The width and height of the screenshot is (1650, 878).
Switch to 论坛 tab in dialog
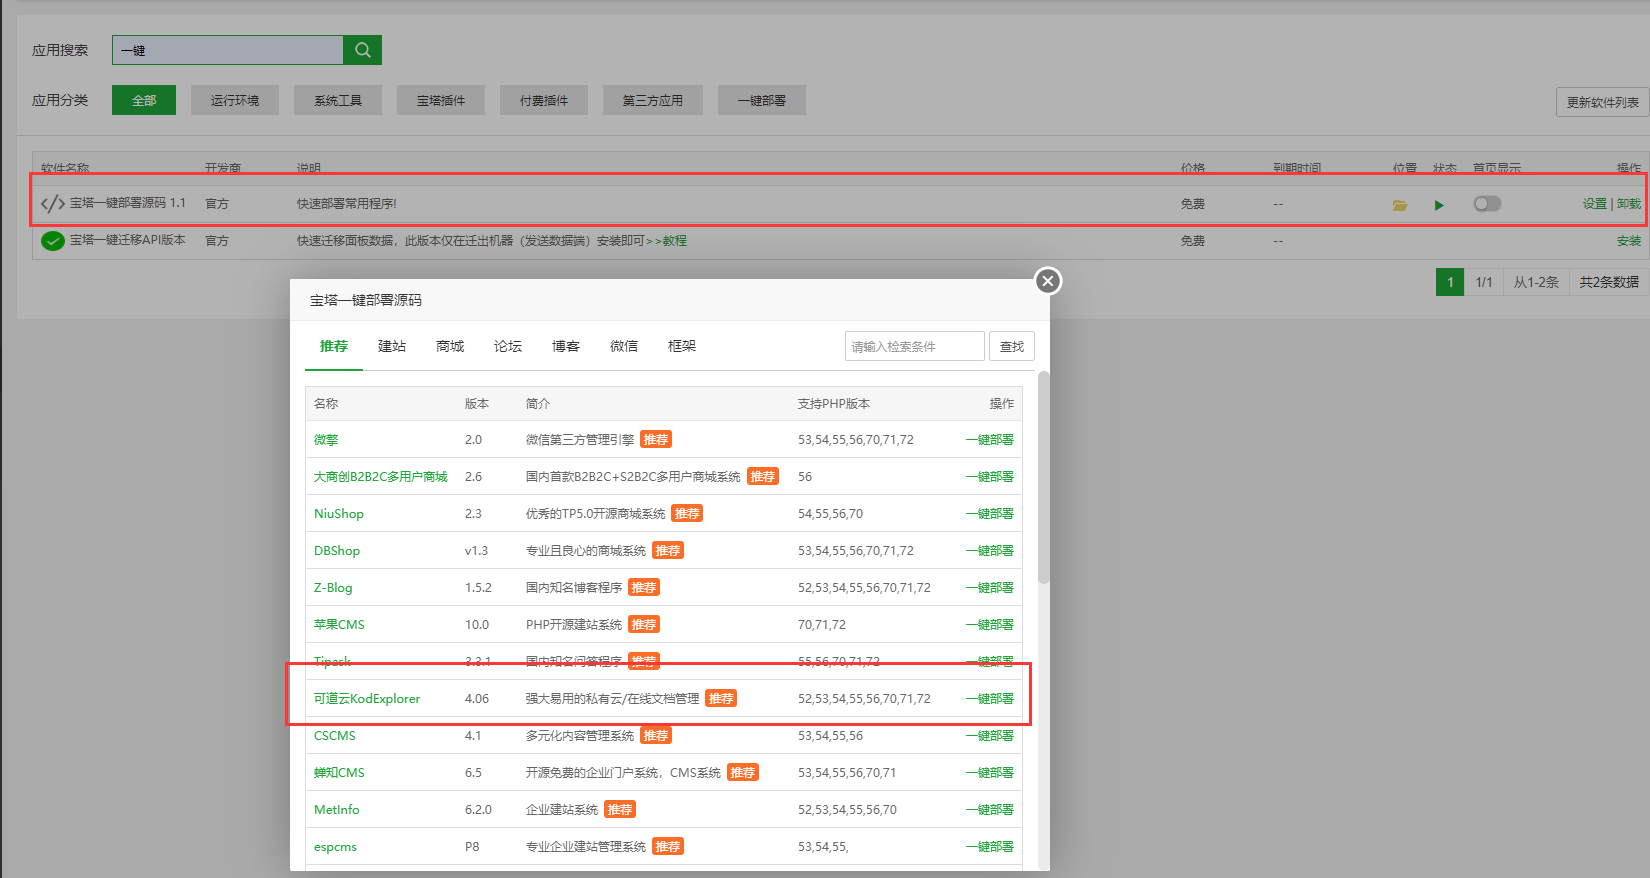click(508, 346)
